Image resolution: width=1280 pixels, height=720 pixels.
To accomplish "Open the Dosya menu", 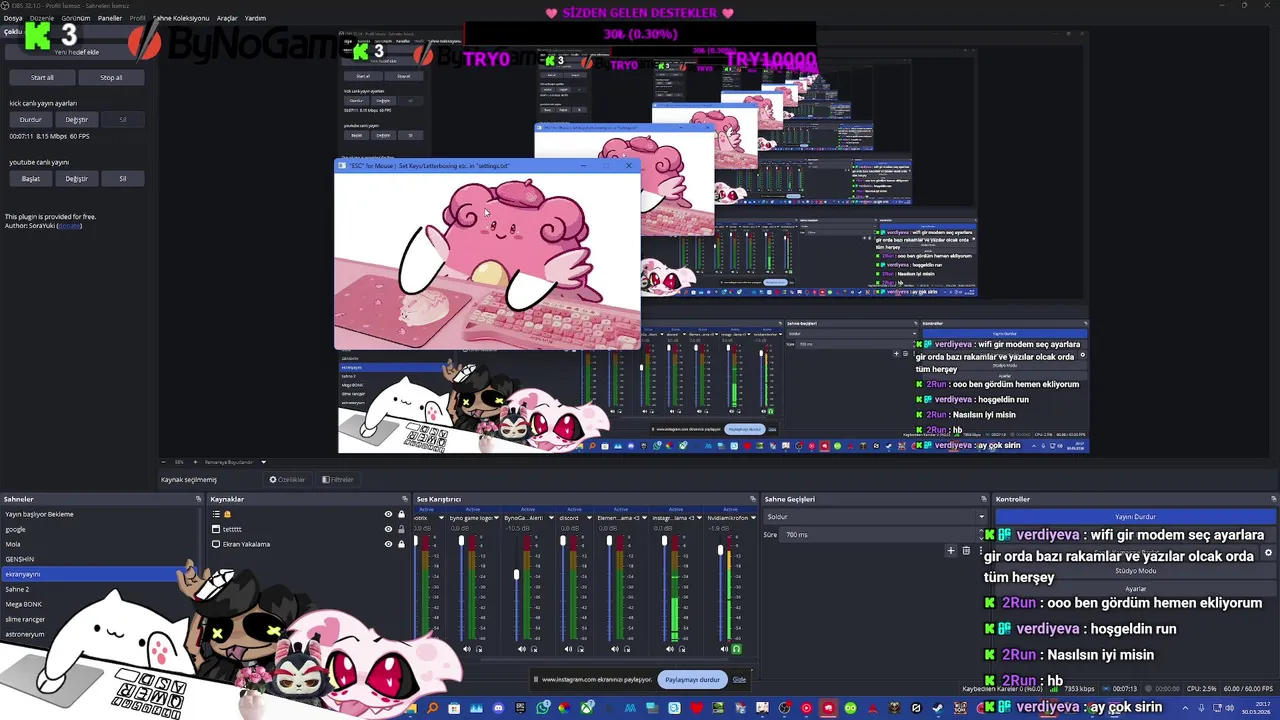I will [12, 18].
